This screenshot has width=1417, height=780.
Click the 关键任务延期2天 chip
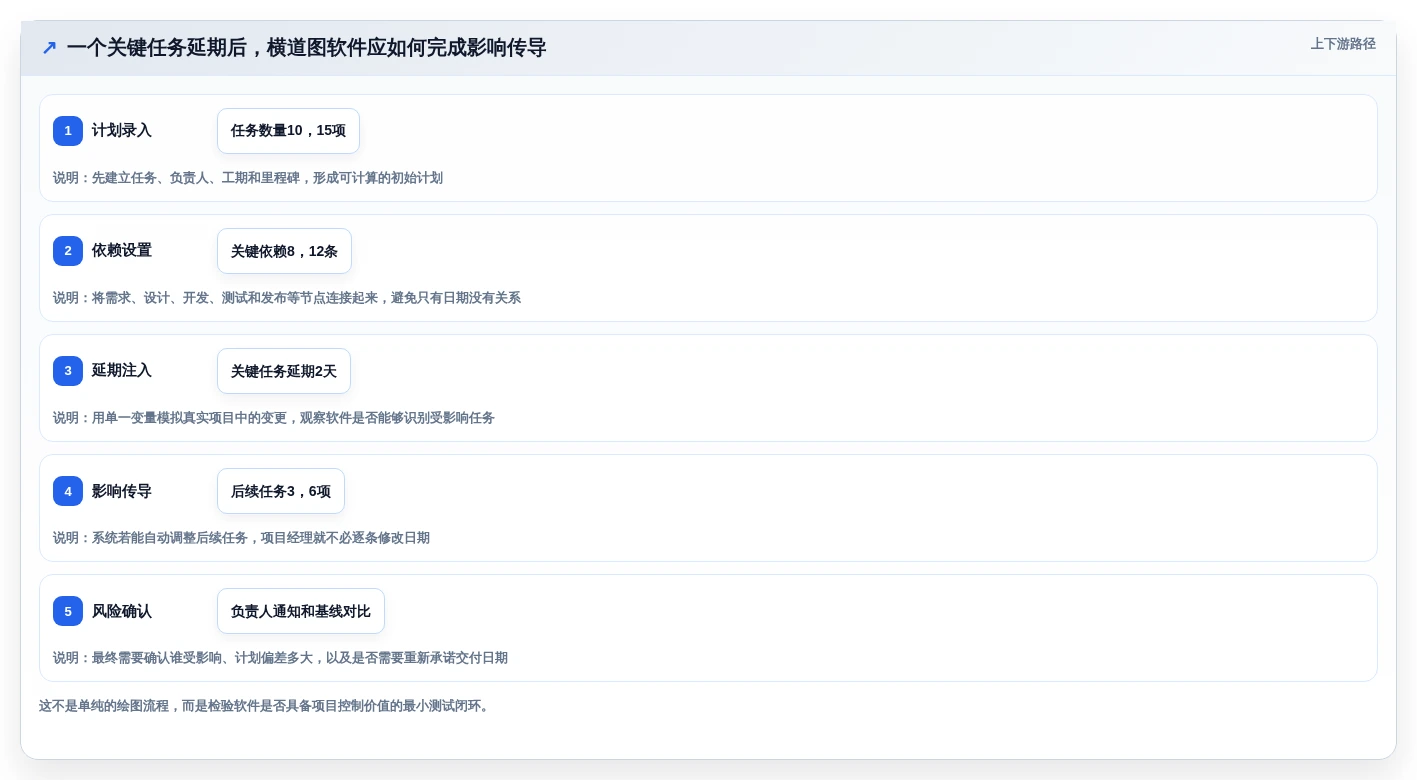point(284,371)
